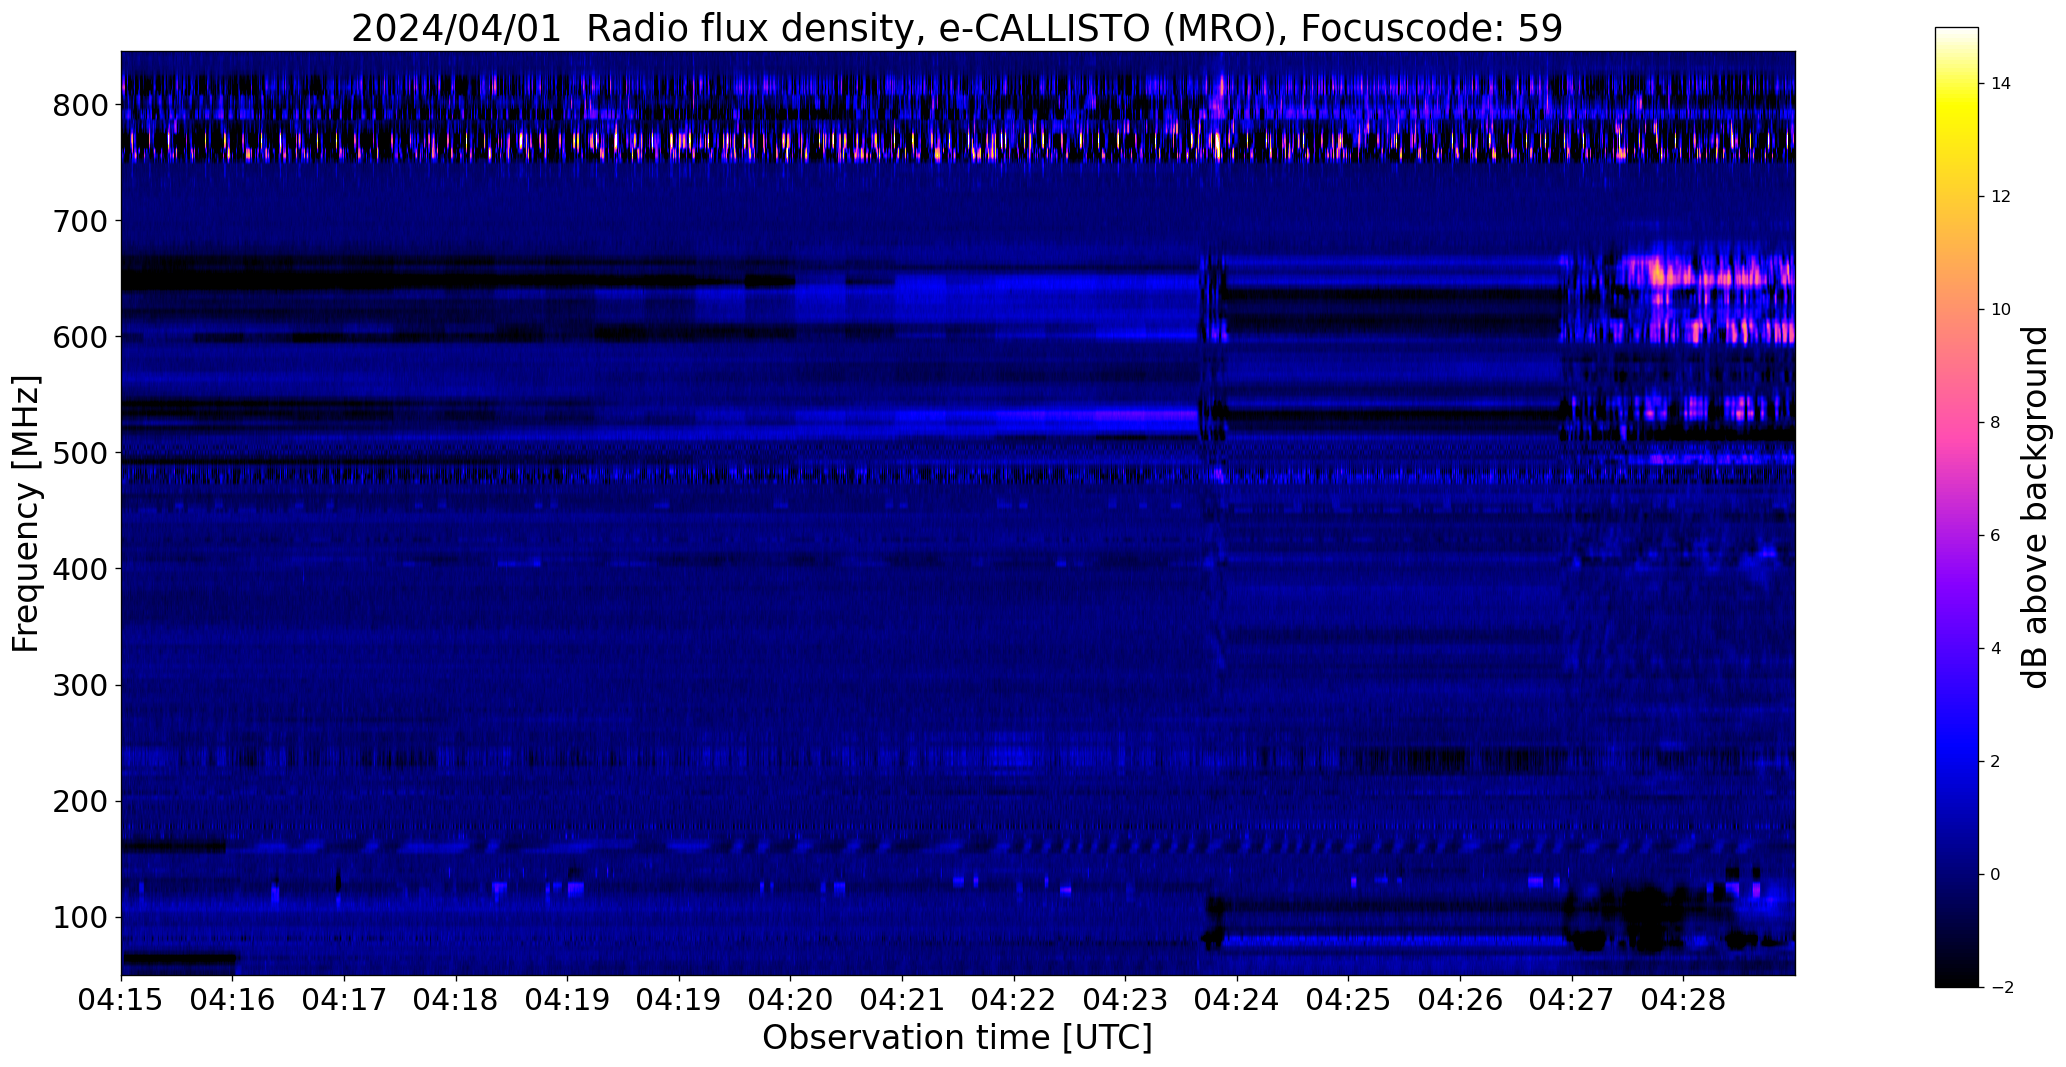Click the colorbar tick label 10

click(x=2001, y=310)
